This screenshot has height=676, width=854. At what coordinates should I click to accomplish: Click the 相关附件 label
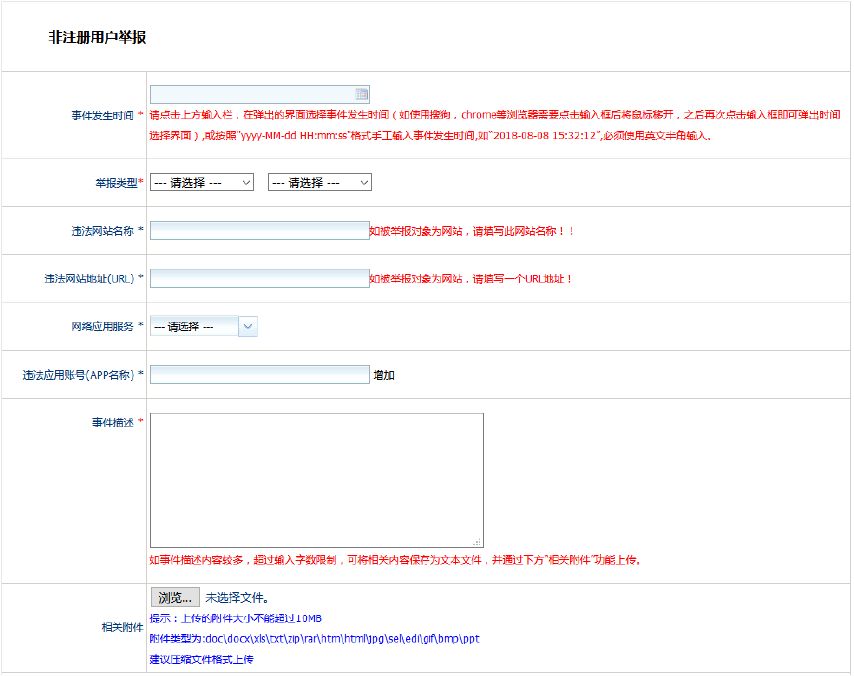pos(123,628)
